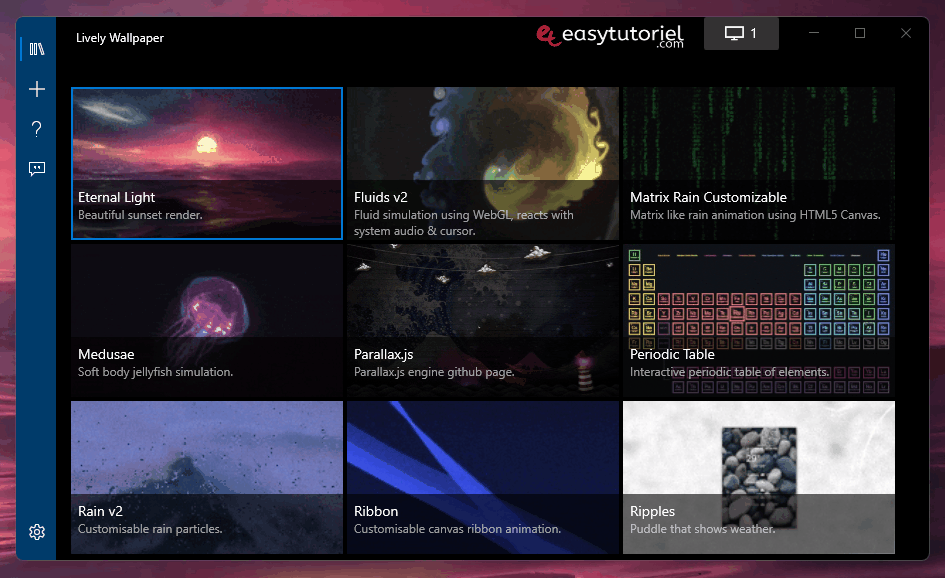Viewport: 945px width, 578px height.
Task: Click the 'Soft body jellyfish simulation.' description
Action: pyautogui.click(x=155, y=372)
